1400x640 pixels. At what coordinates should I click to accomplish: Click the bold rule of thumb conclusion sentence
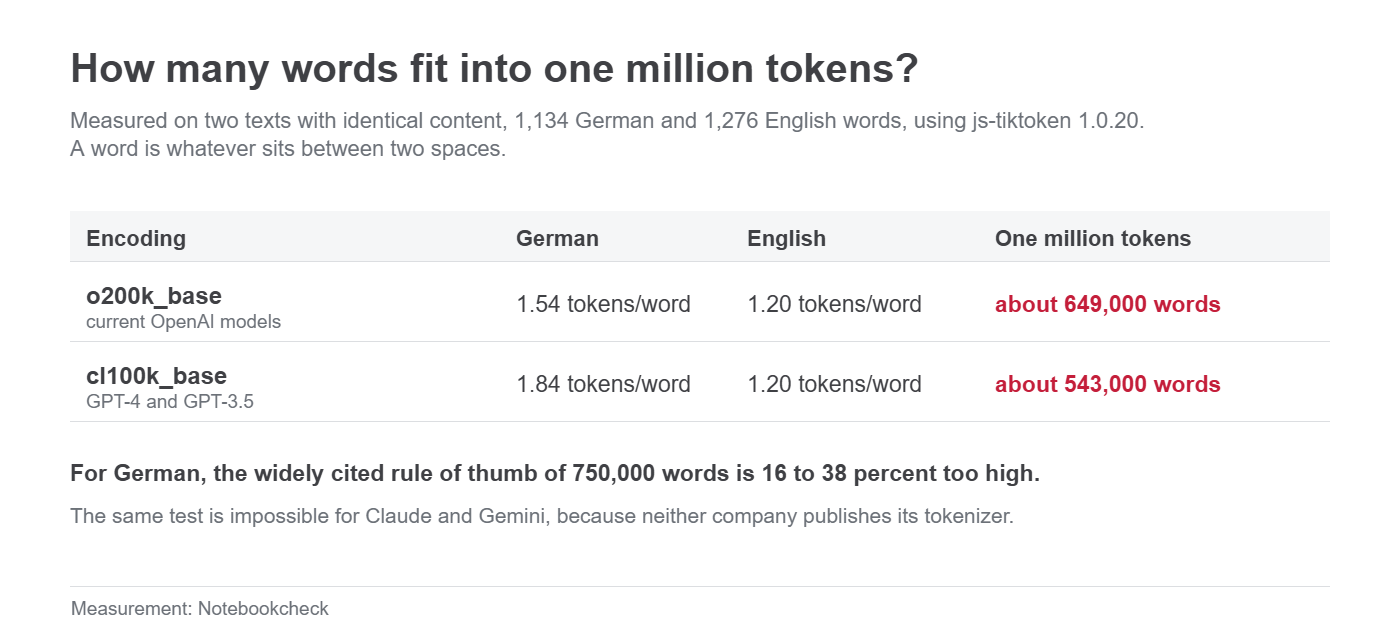(x=555, y=474)
